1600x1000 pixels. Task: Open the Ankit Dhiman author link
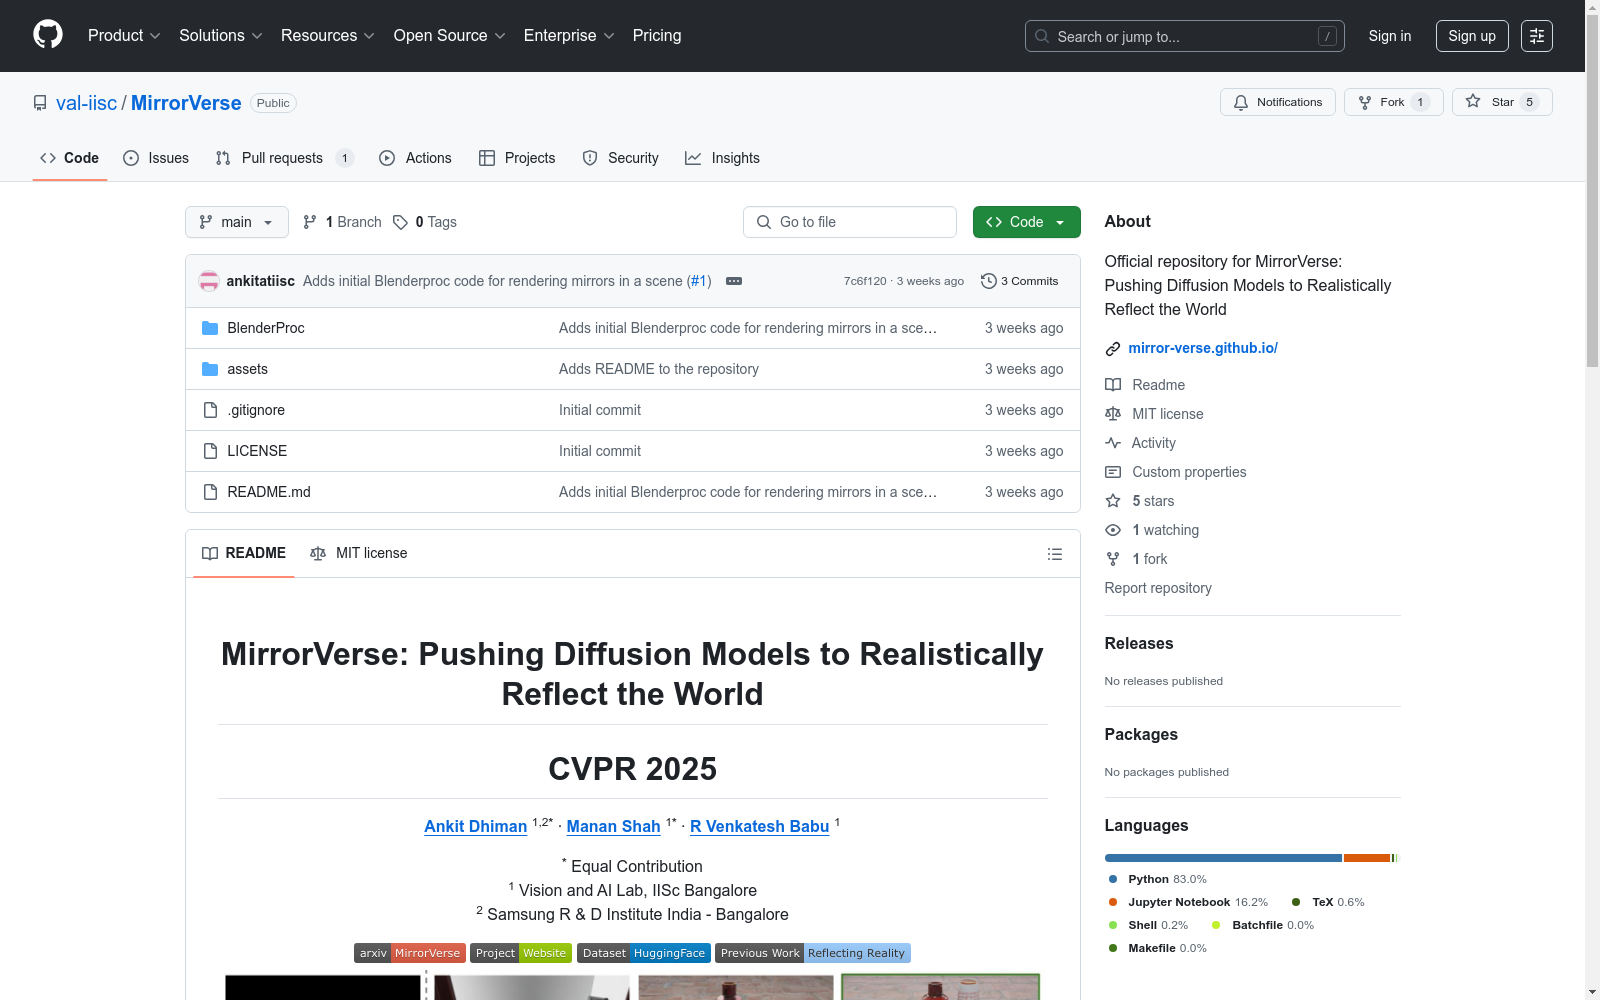point(475,826)
